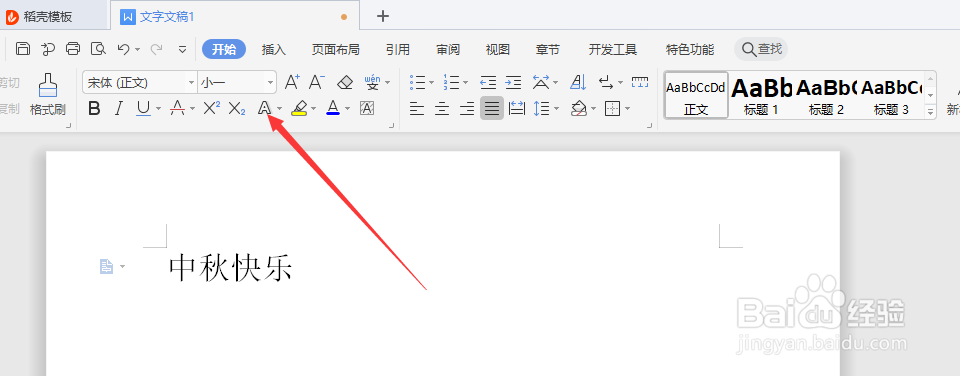The height and width of the screenshot is (376, 960).
Task: Toggle underline formatting
Action: [143, 108]
